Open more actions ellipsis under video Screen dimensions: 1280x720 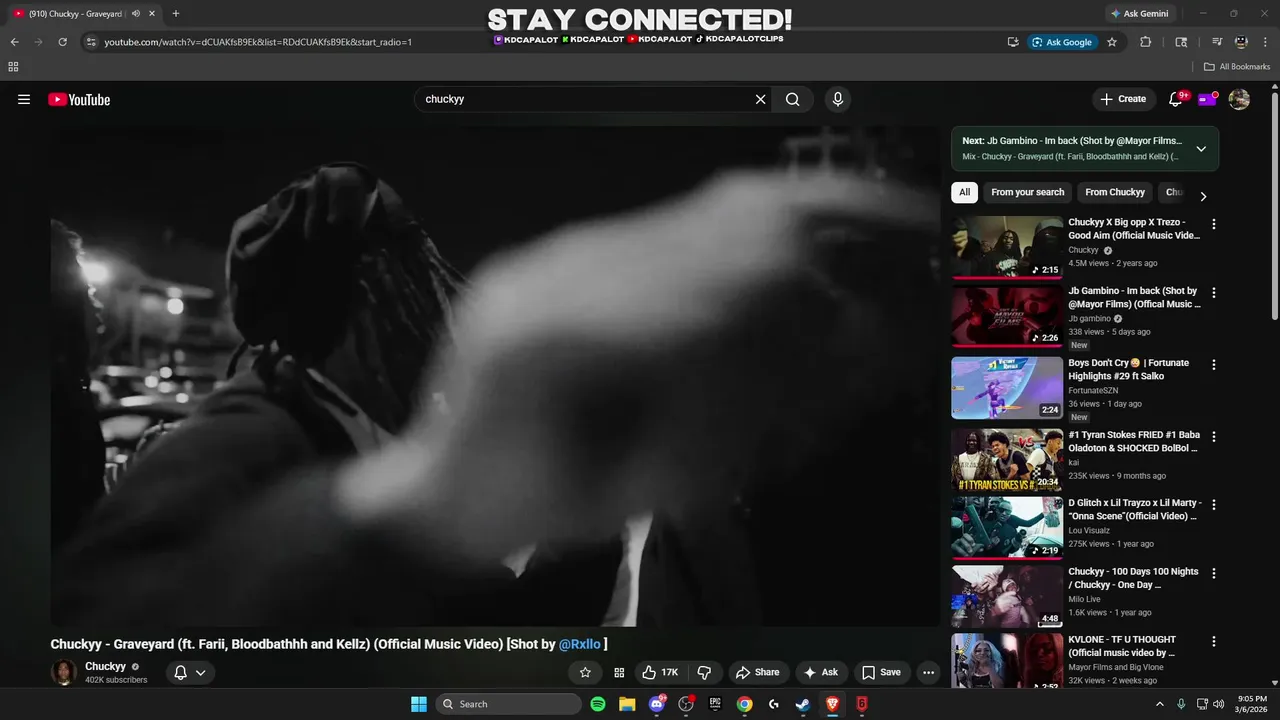tap(929, 673)
